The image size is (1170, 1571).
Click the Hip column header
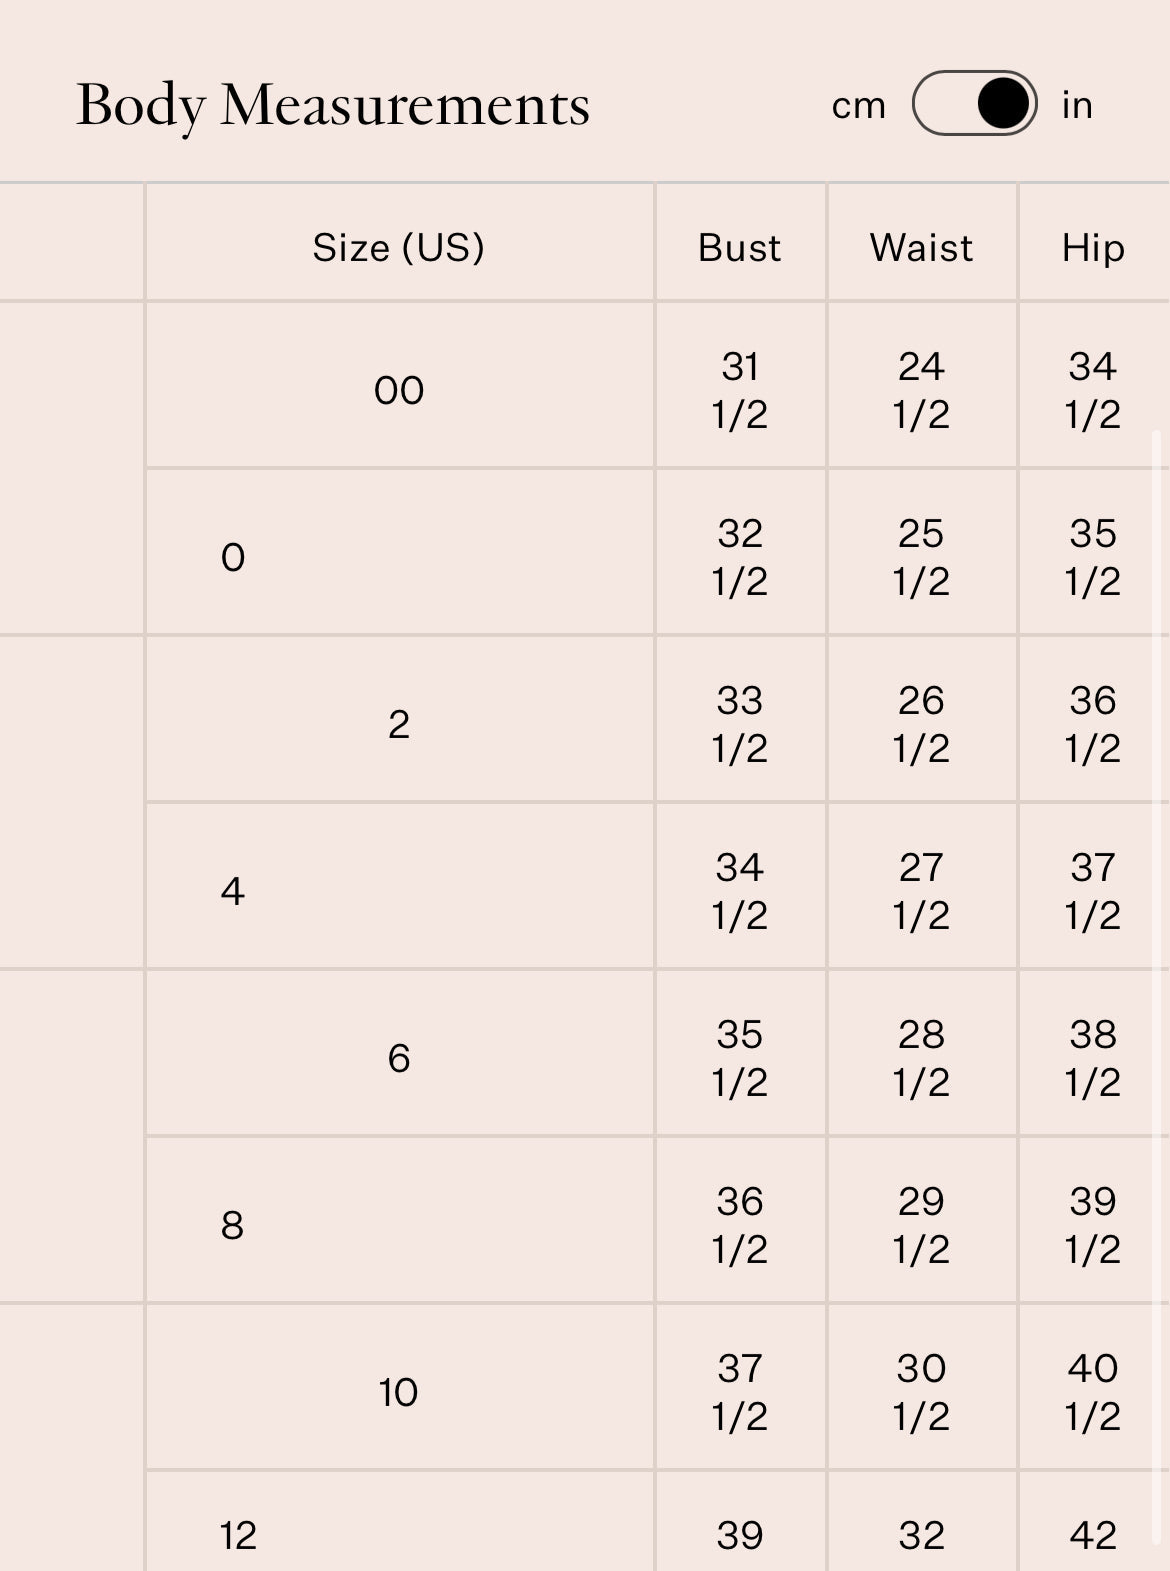[x=1093, y=247]
